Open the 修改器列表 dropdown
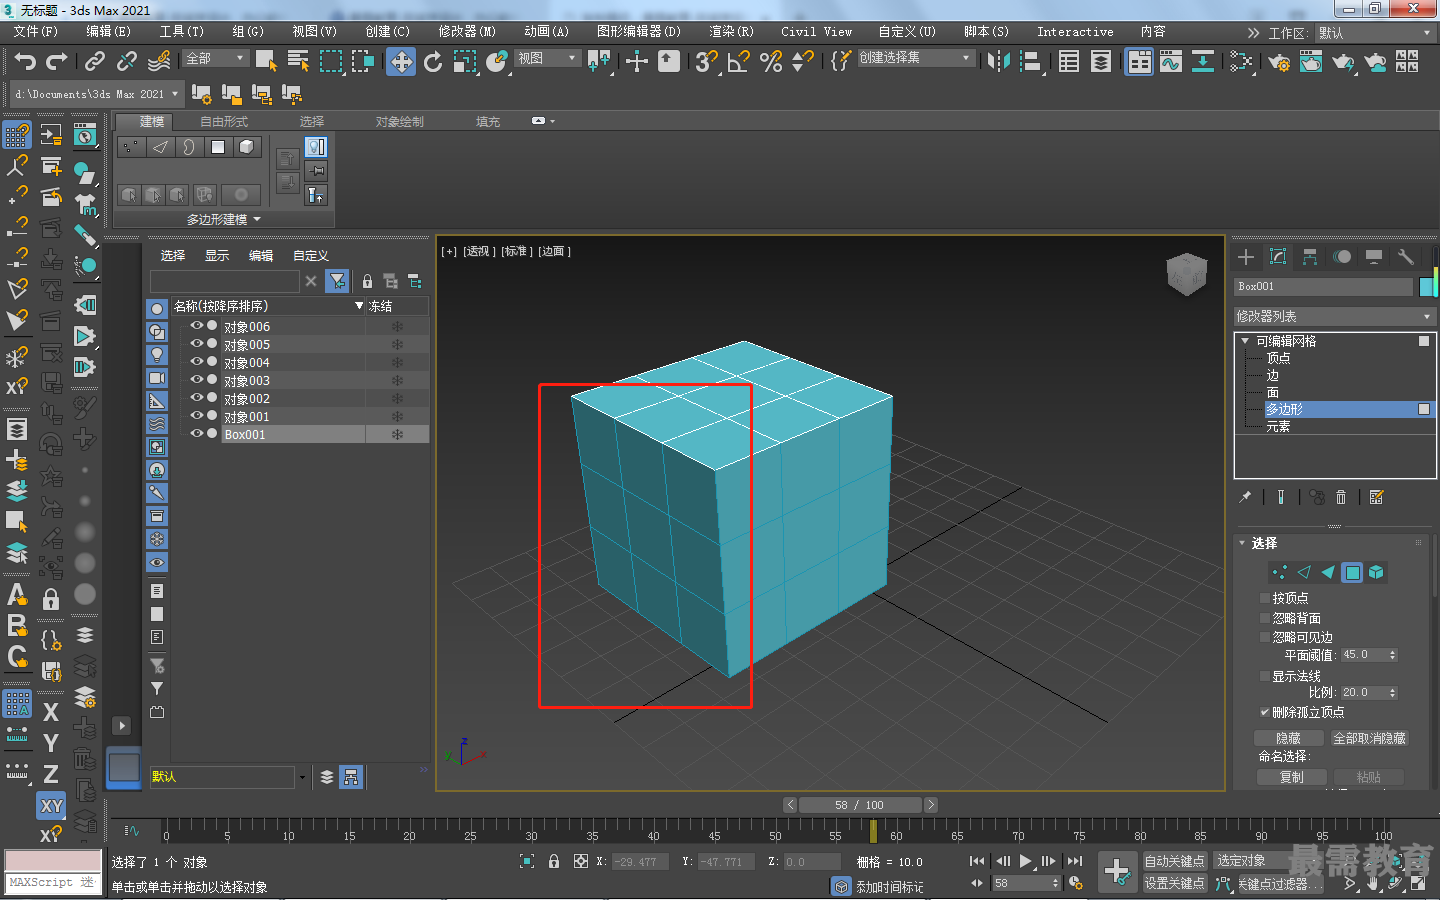1440x900 pixels. pyautogui.click(x=1335, y=316)
